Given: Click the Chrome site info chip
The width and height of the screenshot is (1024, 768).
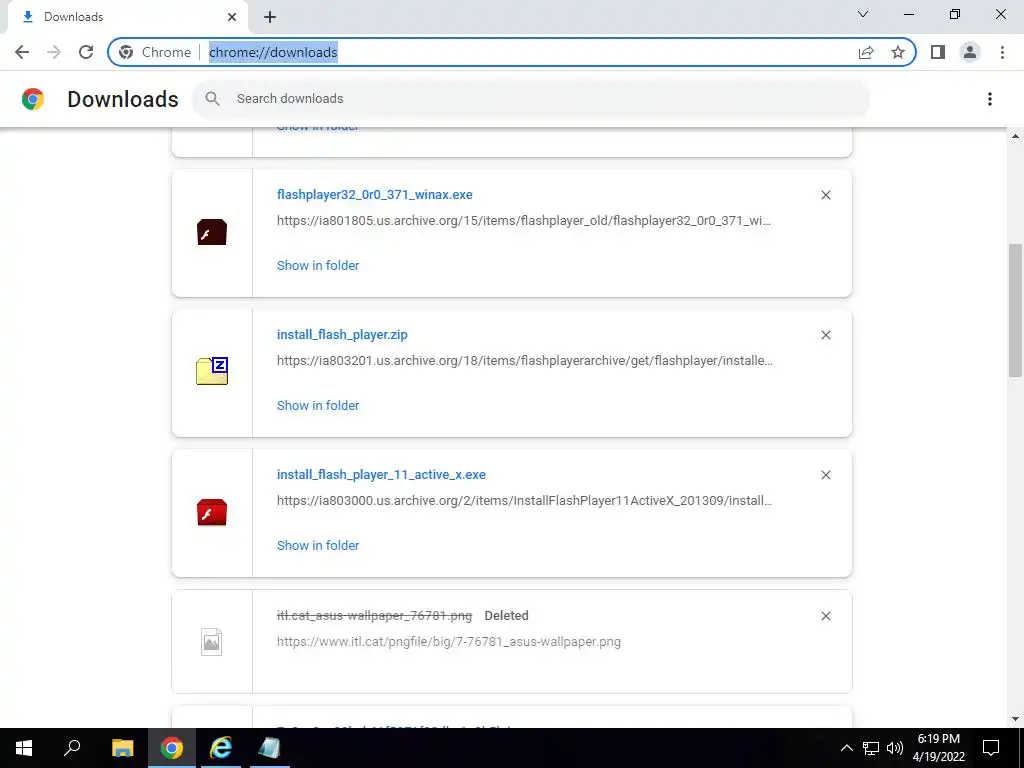Looking at the screenshot, I should (155, 52).
